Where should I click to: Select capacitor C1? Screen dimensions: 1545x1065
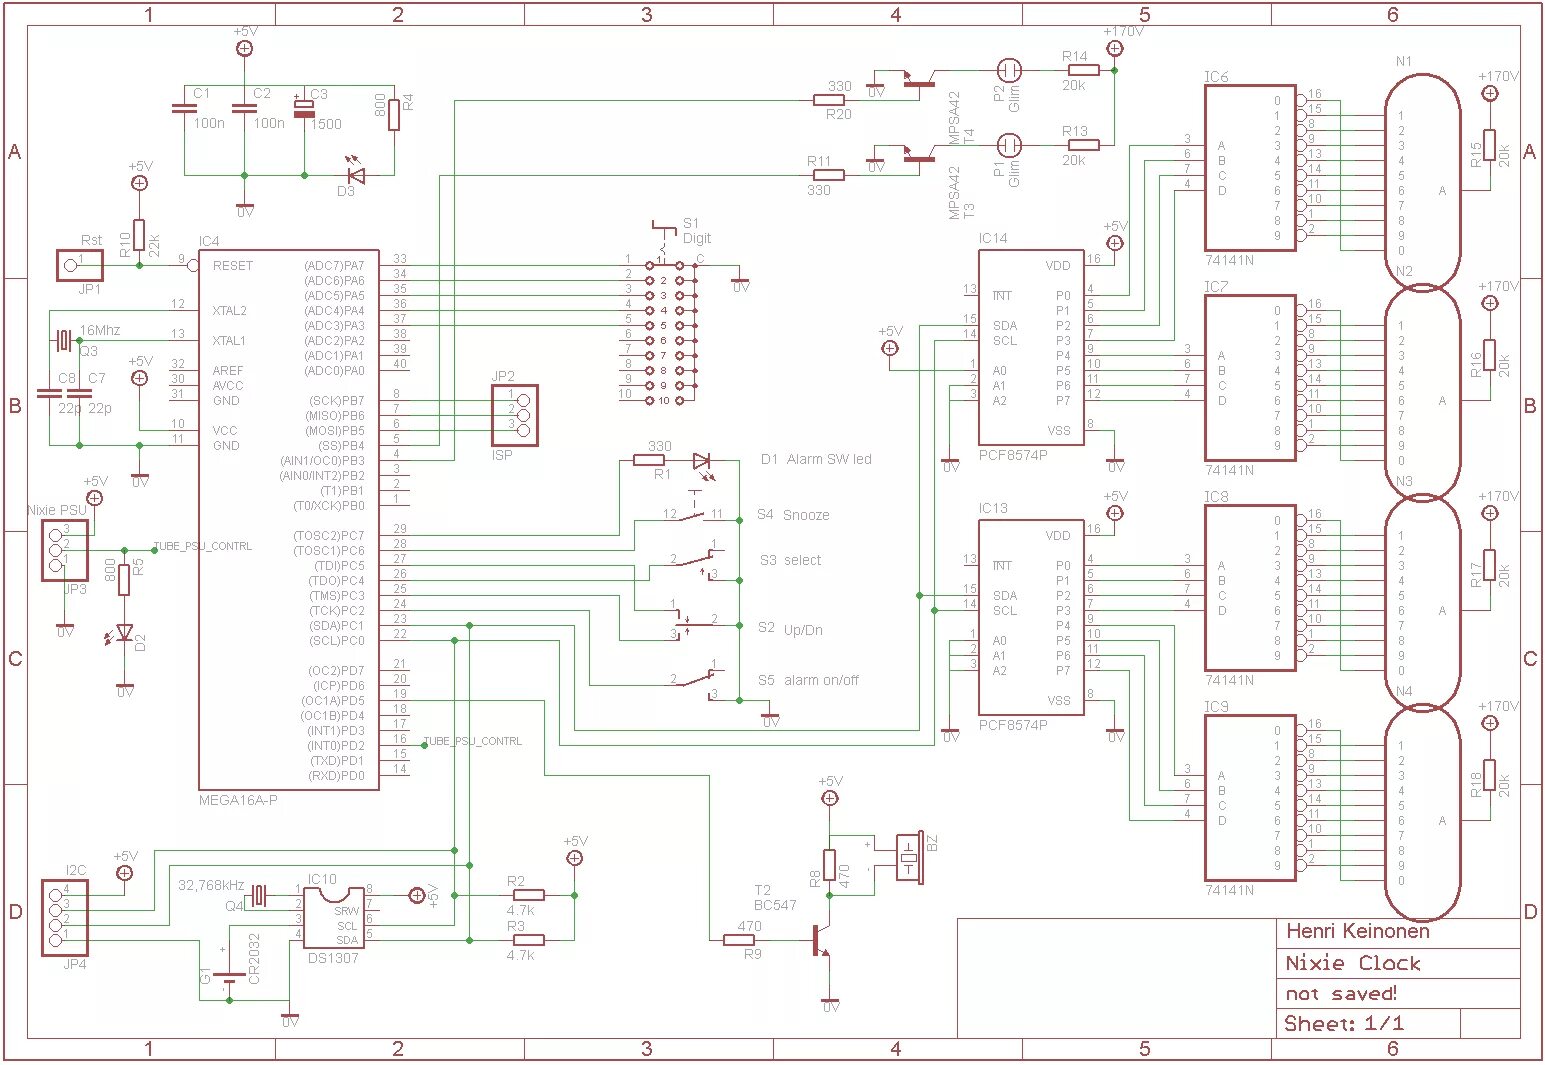[184, 107]
